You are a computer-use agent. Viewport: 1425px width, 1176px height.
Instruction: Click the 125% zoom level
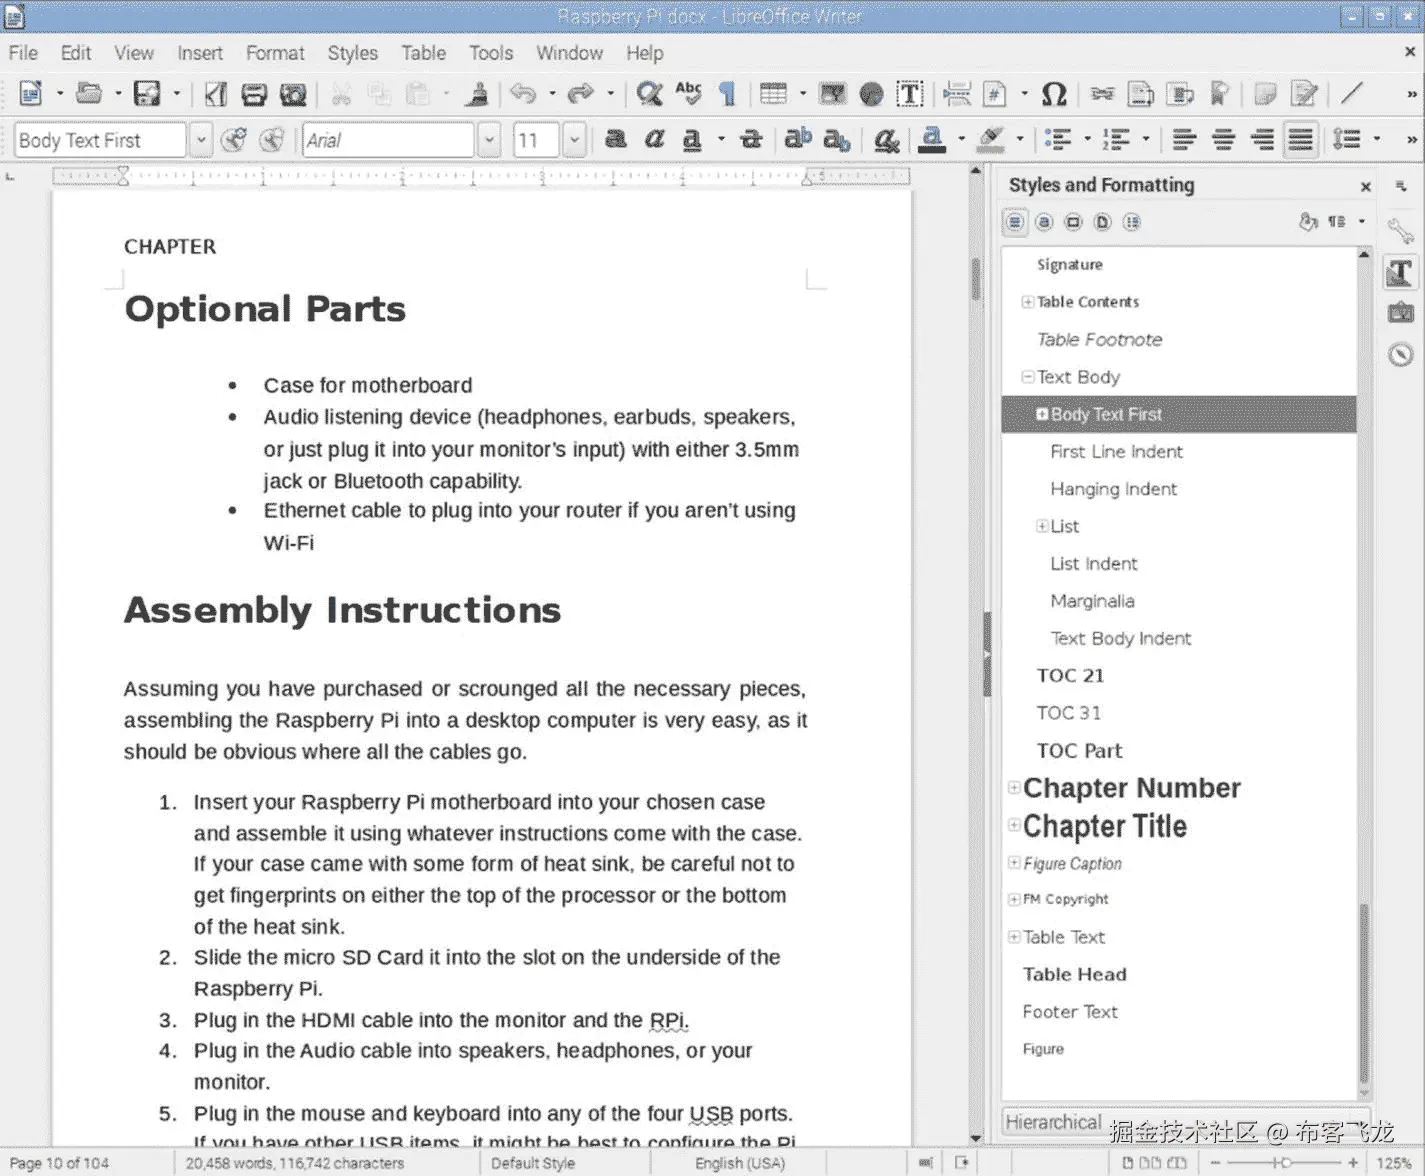point(1394,1163)
